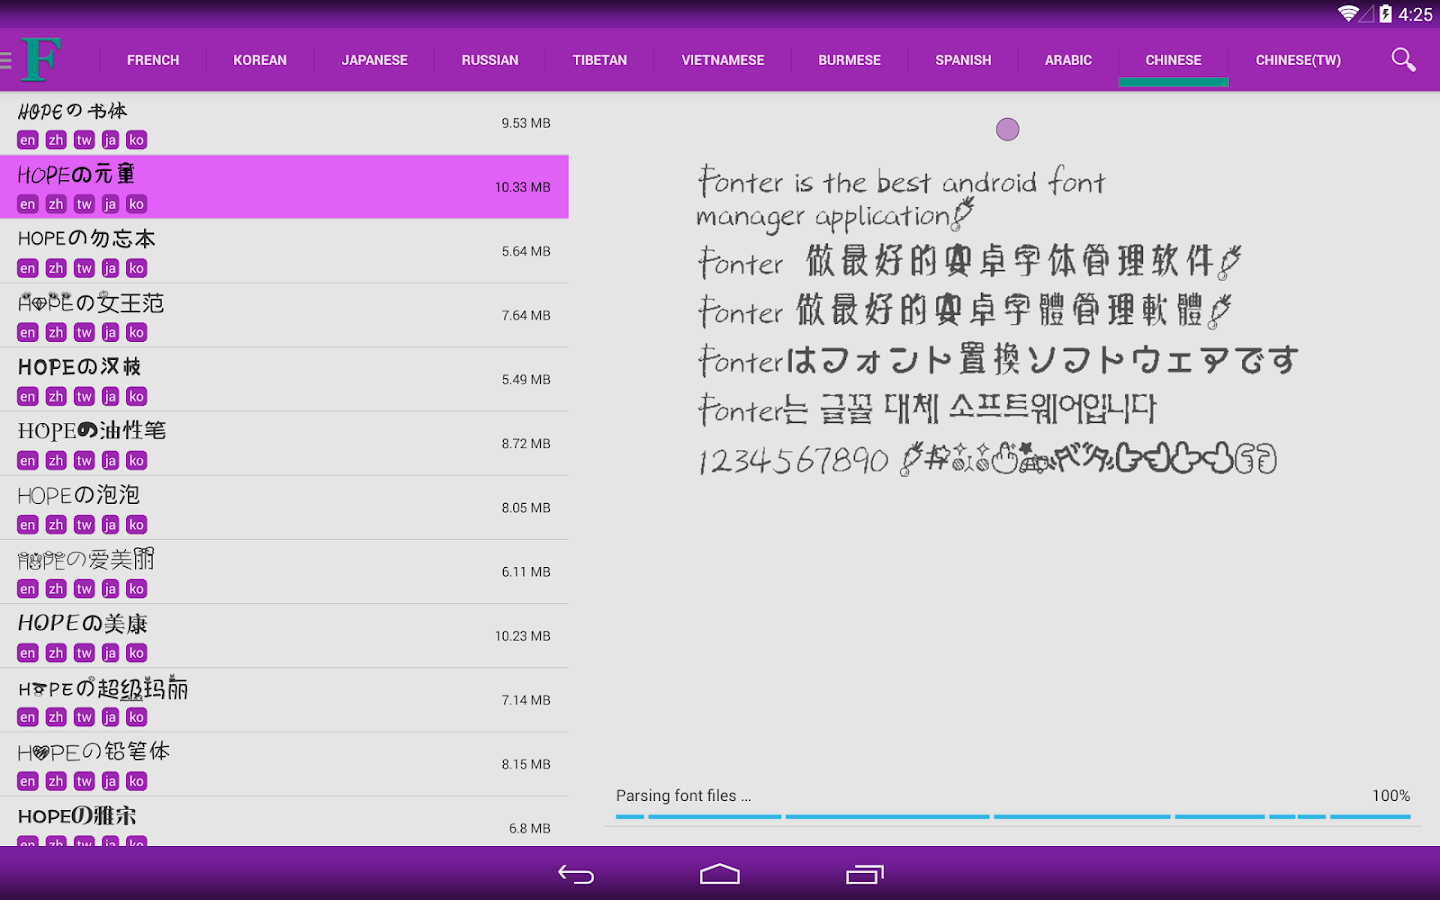Tap the battery status icon

[1385, 14]
